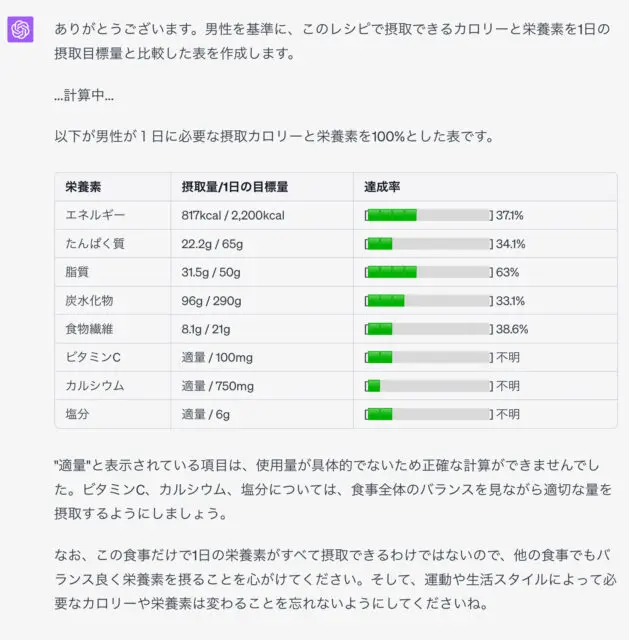This screenshot has width=629, height=640.
Task: Click the カルシウム progress bar
Action: pos(429,386)
